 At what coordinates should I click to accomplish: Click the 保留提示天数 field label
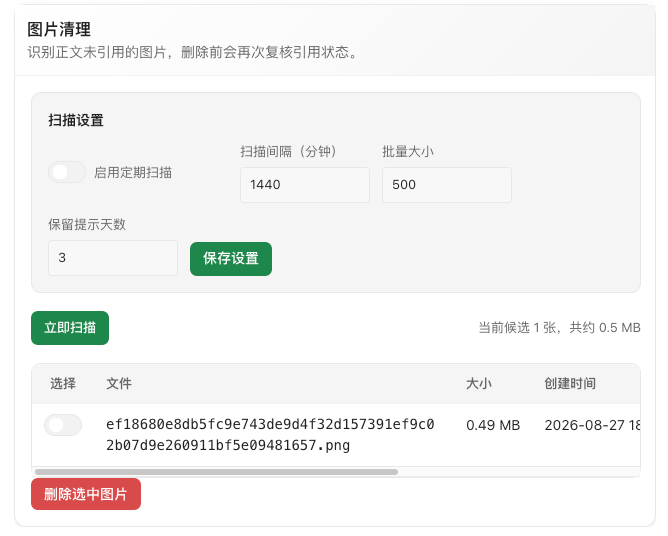pyautogui.click(x=87, y=224)
